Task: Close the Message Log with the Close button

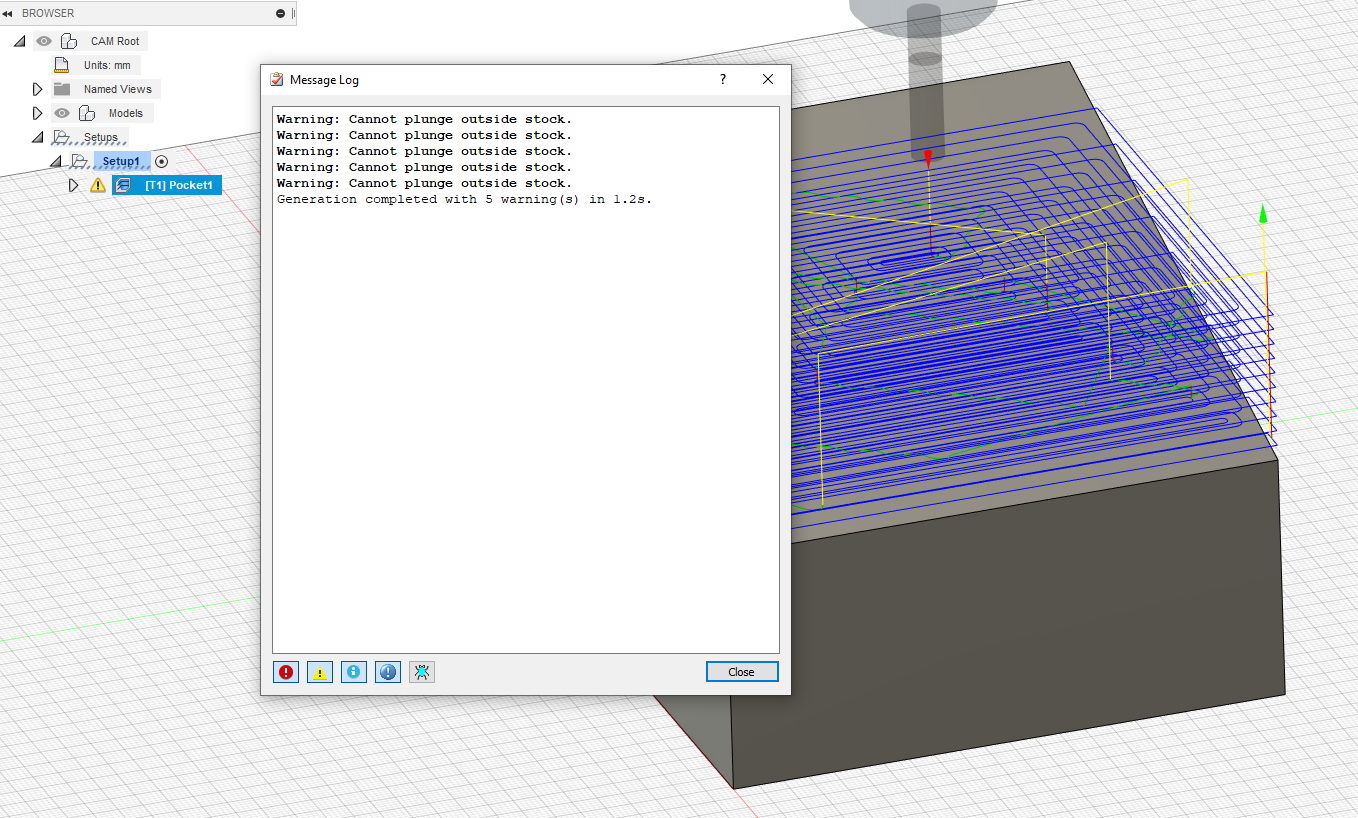Action: click(x=742, y=672)
